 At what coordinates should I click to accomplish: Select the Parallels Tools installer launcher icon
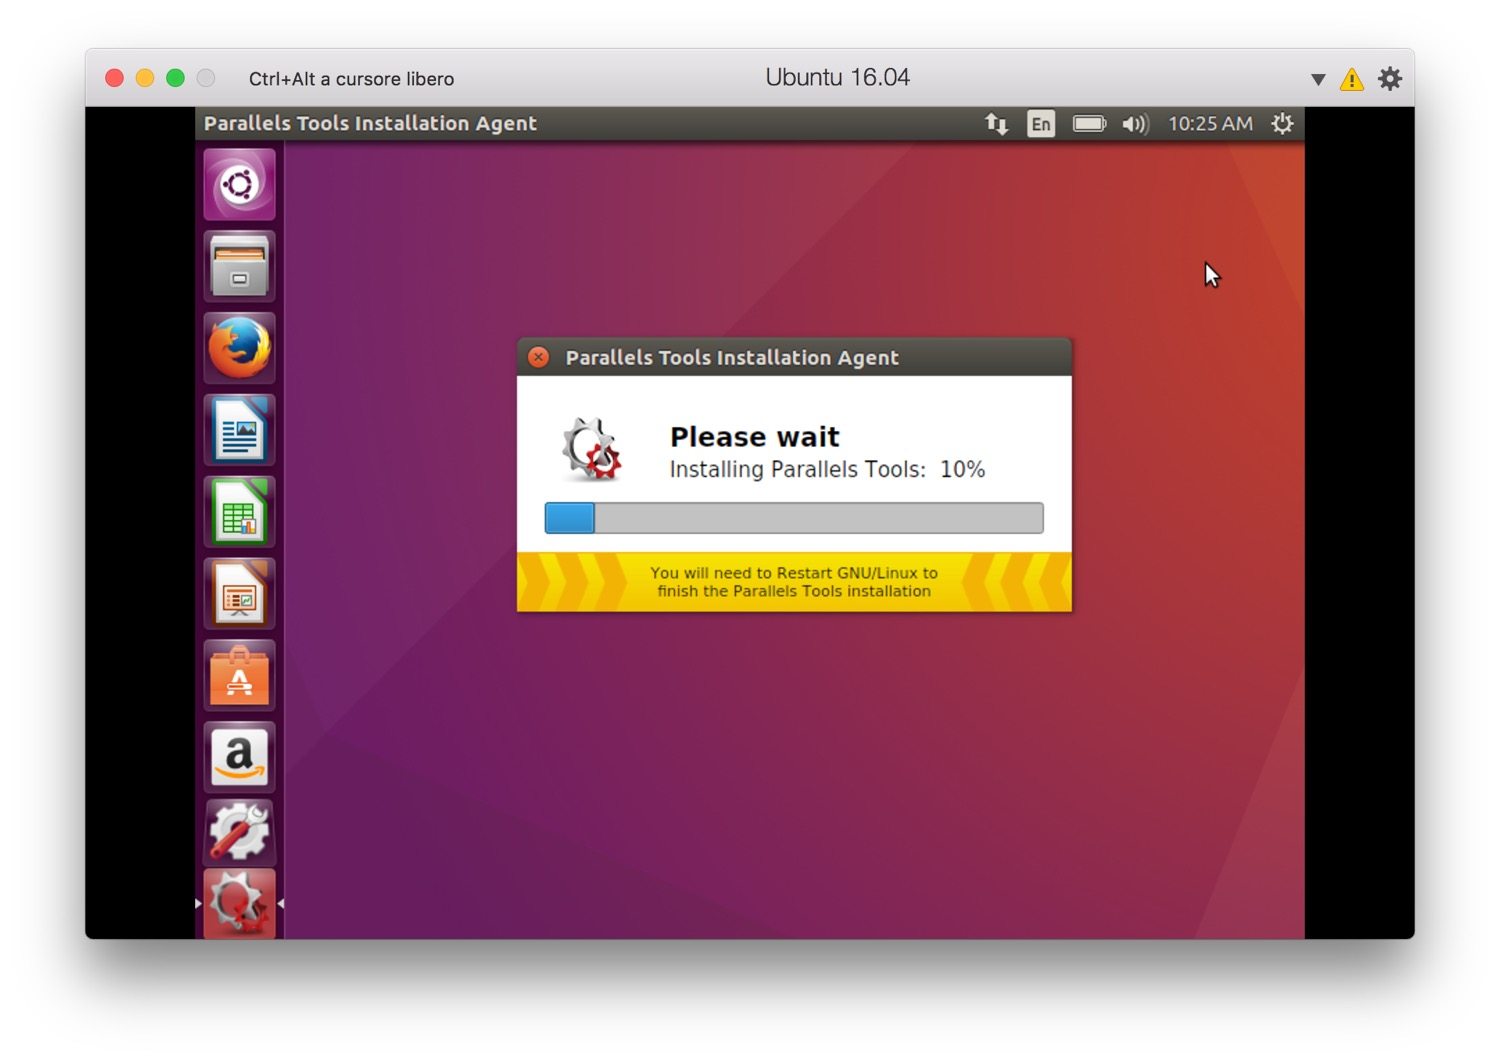pos(239,904)
